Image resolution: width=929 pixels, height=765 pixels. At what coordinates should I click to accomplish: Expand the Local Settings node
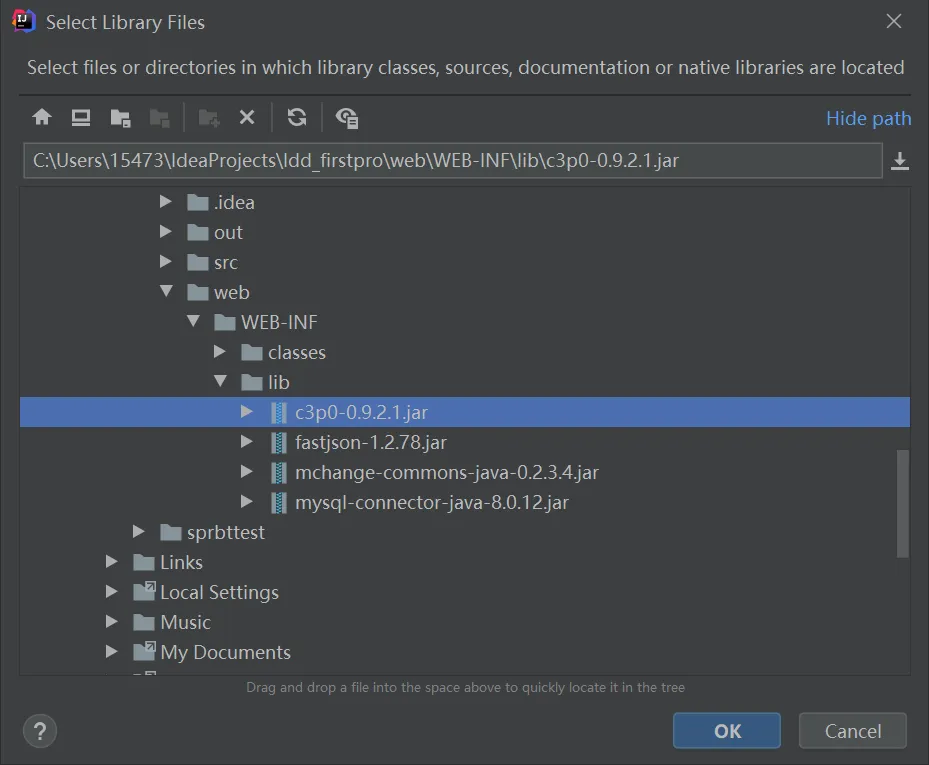(x=112, y=591)
